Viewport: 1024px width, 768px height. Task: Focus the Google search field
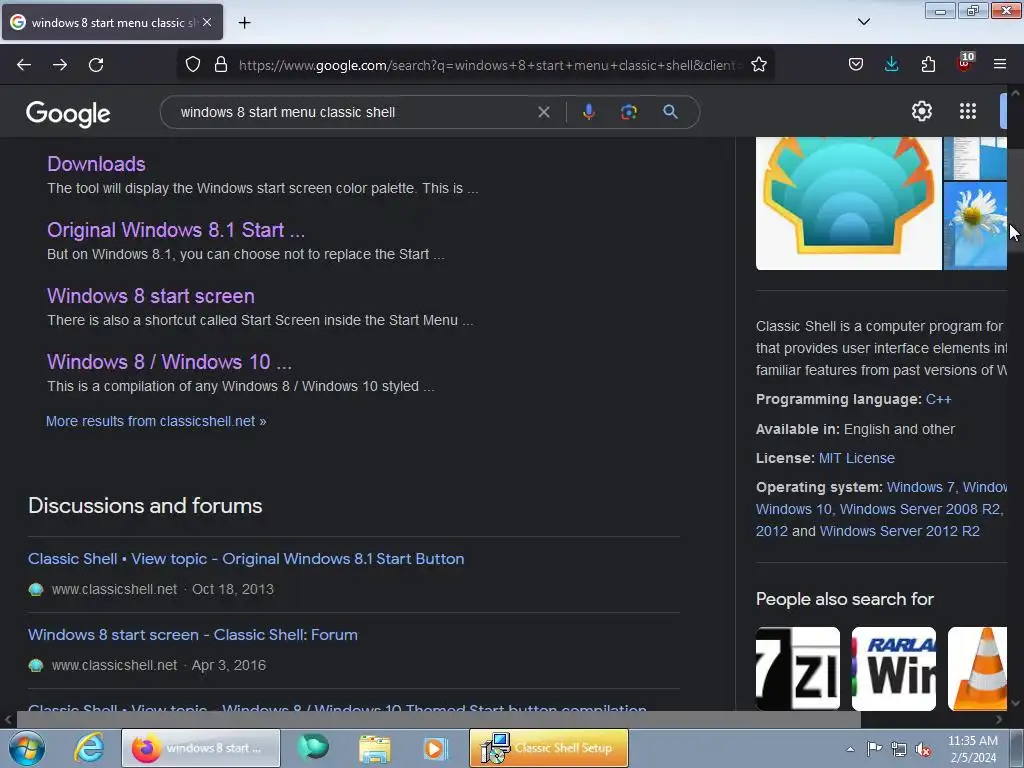pos(353,112)
